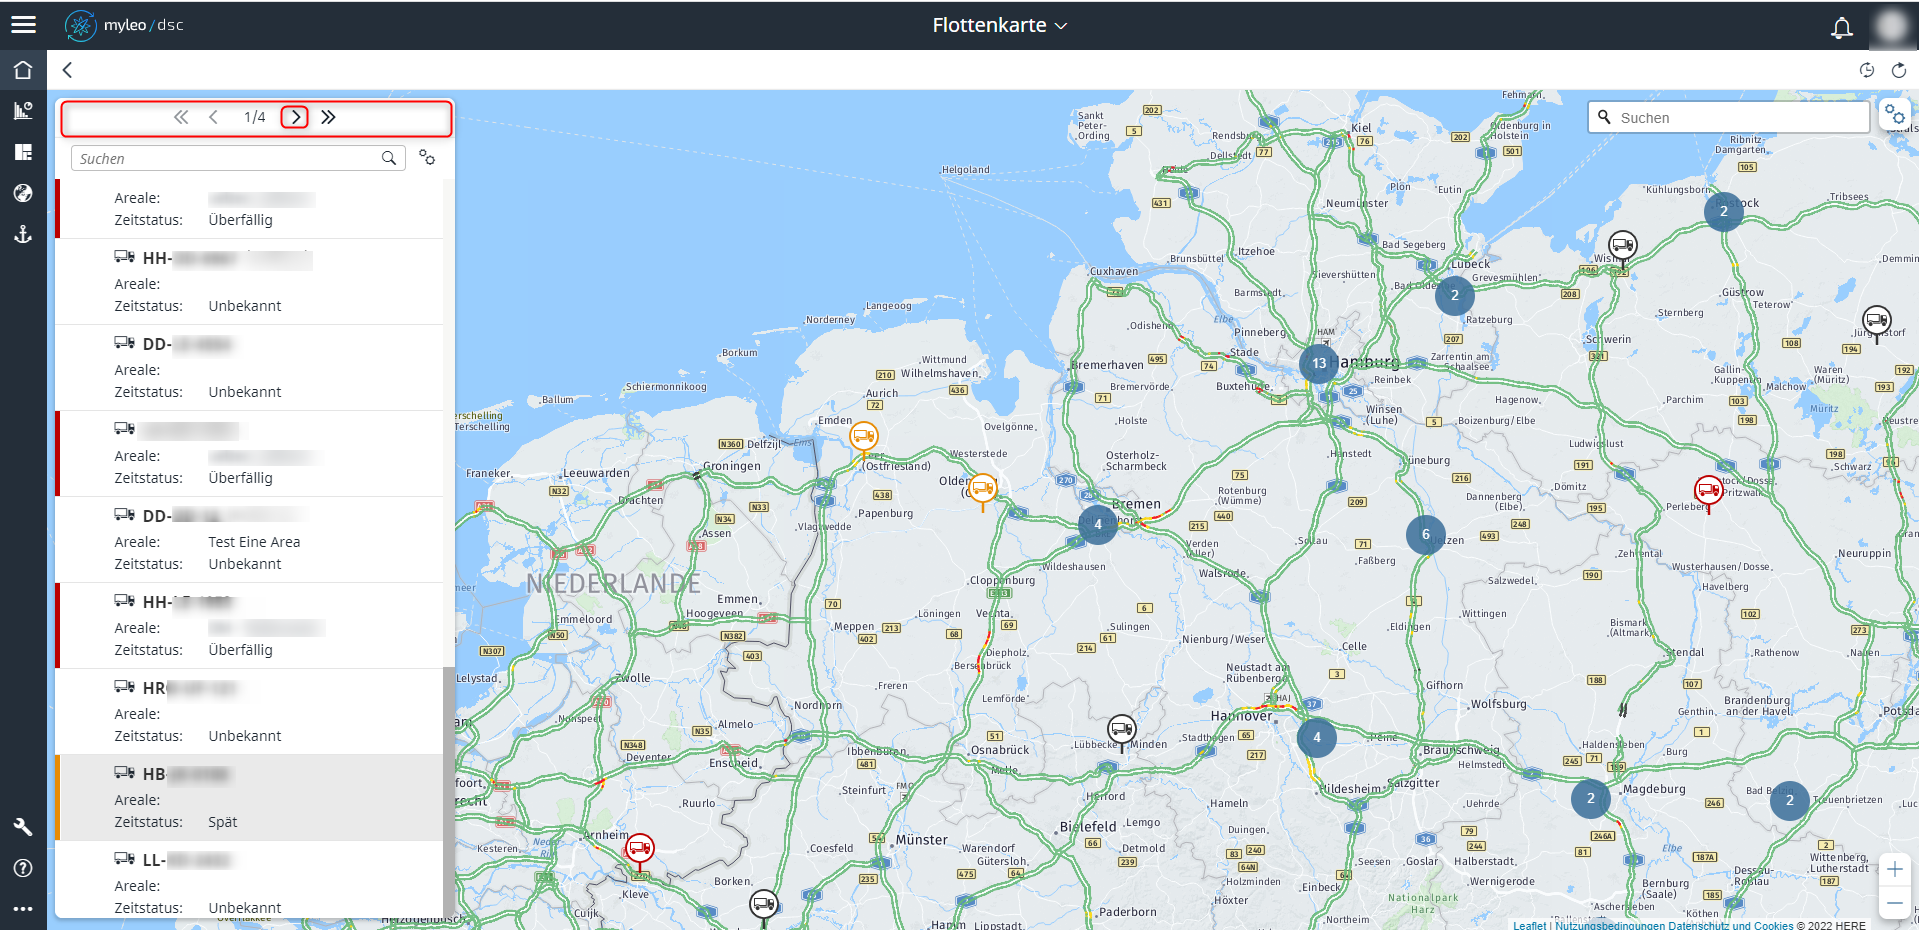Click the Test Eine Area text
The height and width of the screenshot is (930, 1919).
point(254,542)
